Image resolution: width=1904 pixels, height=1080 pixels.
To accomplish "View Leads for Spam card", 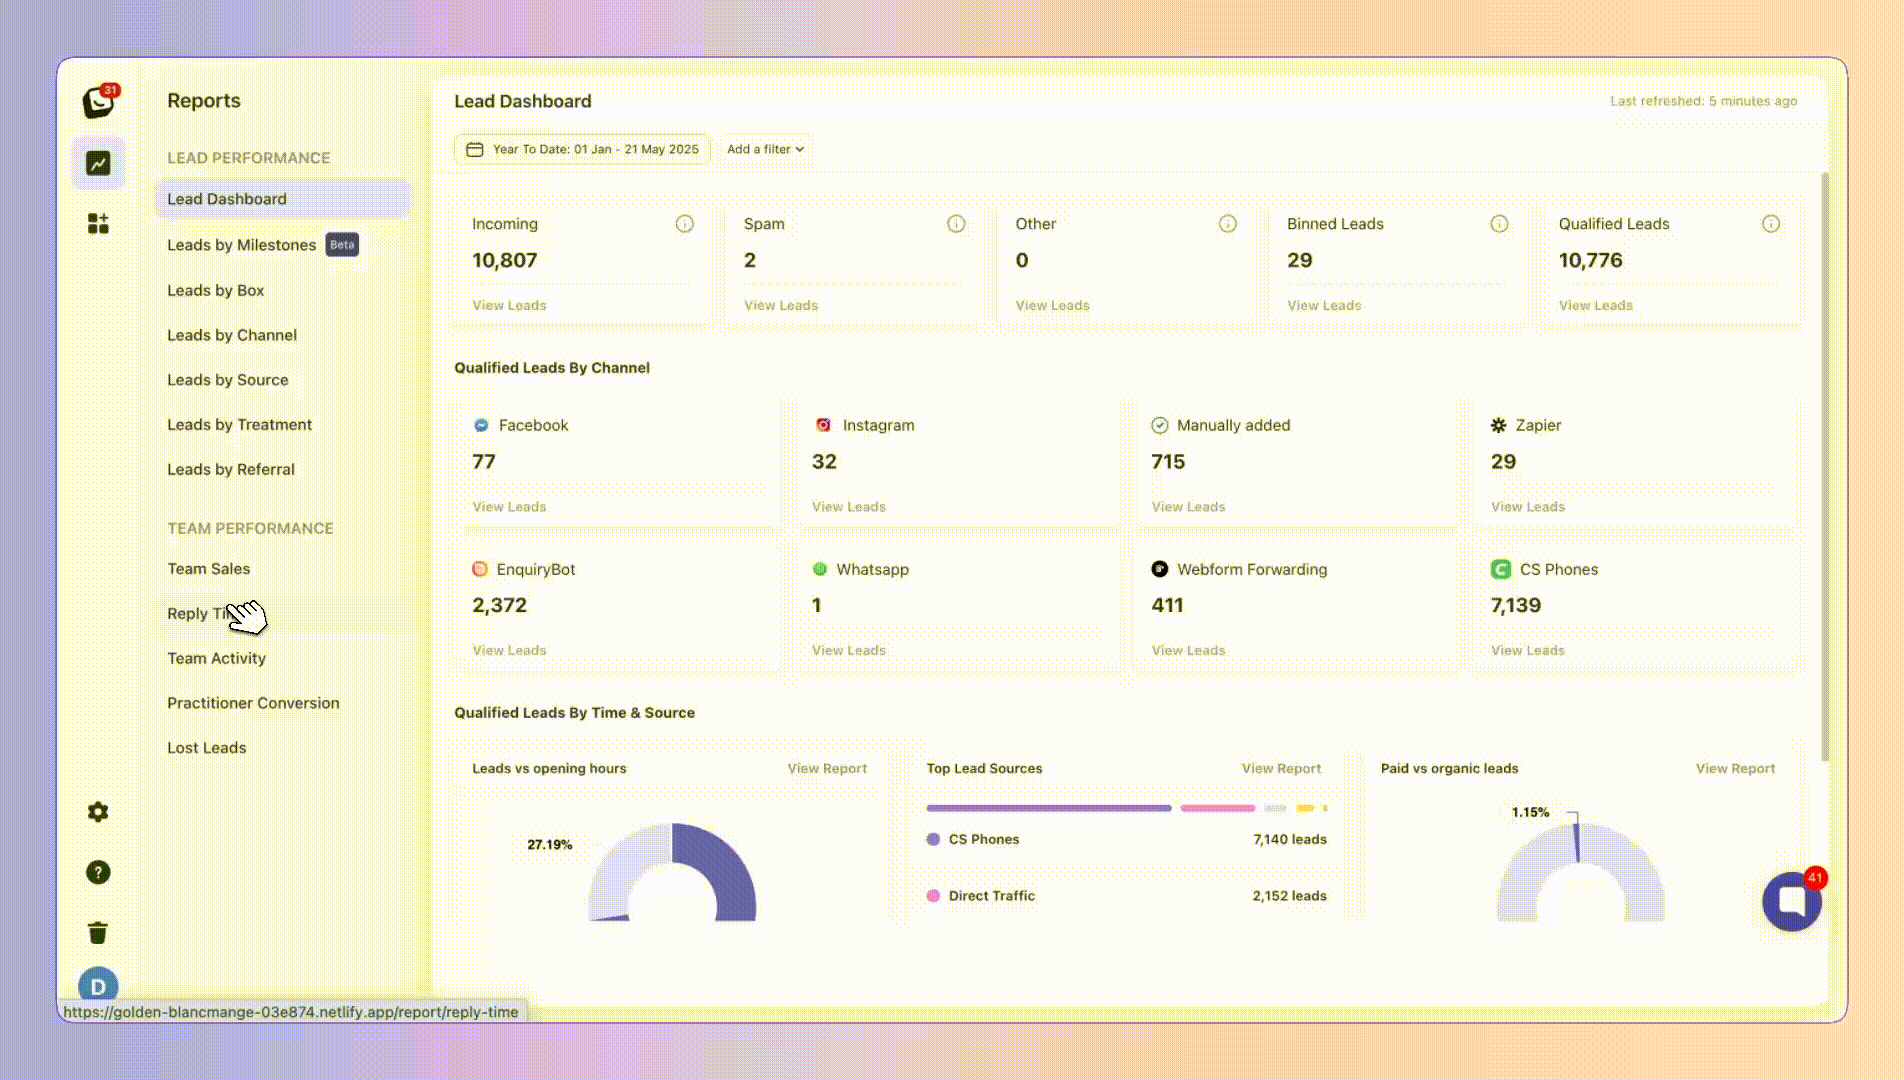I will click(x=781, y=305).
